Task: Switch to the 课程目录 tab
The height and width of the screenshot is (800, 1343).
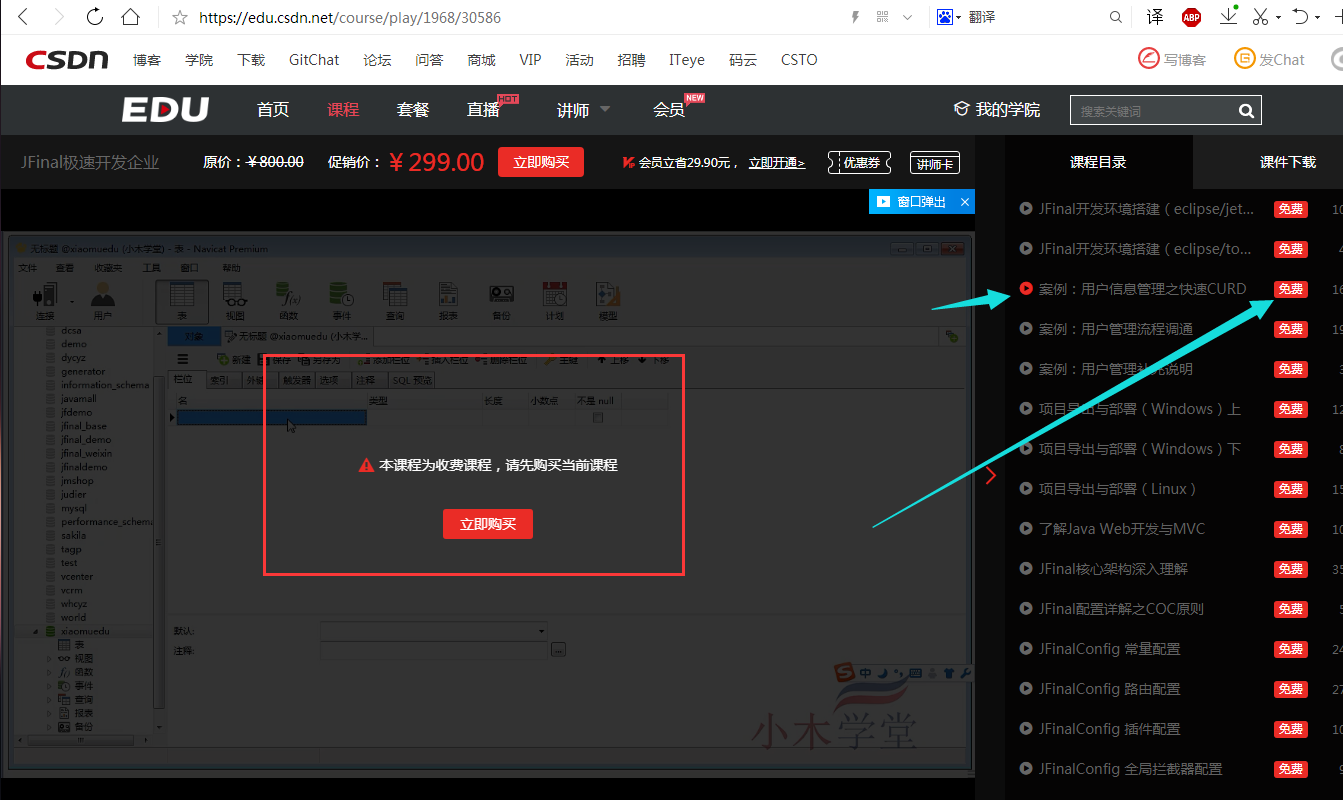Action: point(1098,162)
